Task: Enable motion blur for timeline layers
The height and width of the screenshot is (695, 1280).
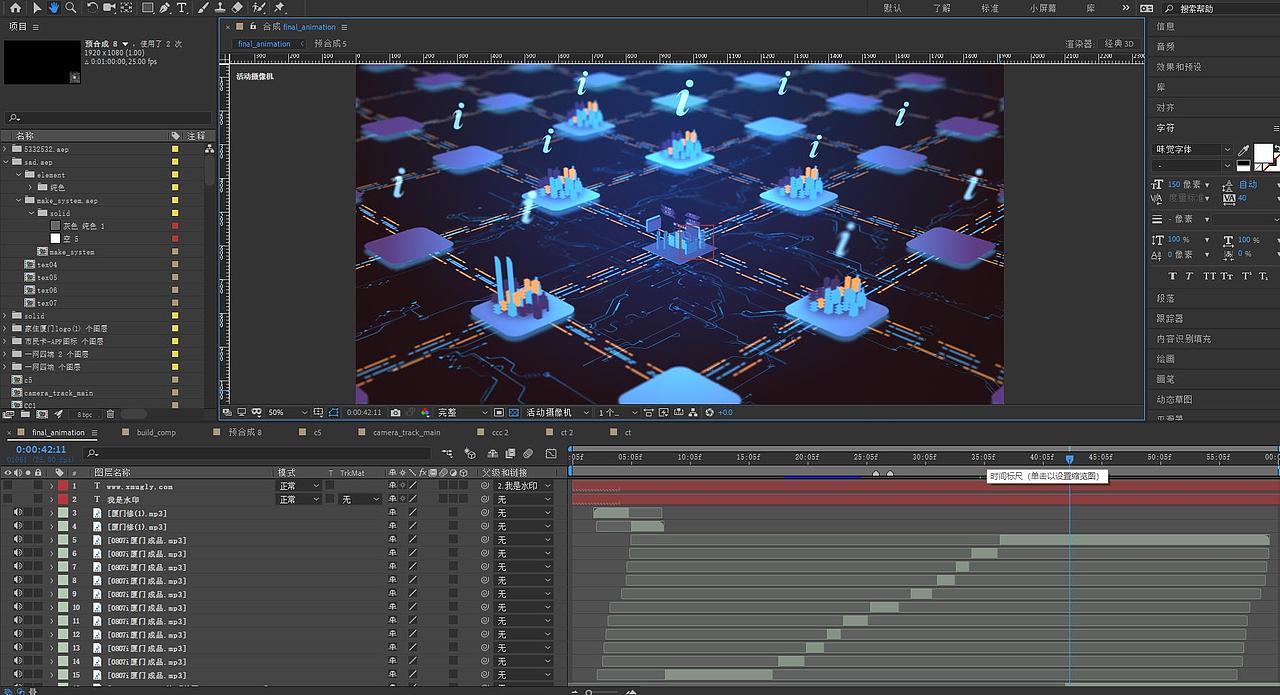Action: tap(528, 454)
